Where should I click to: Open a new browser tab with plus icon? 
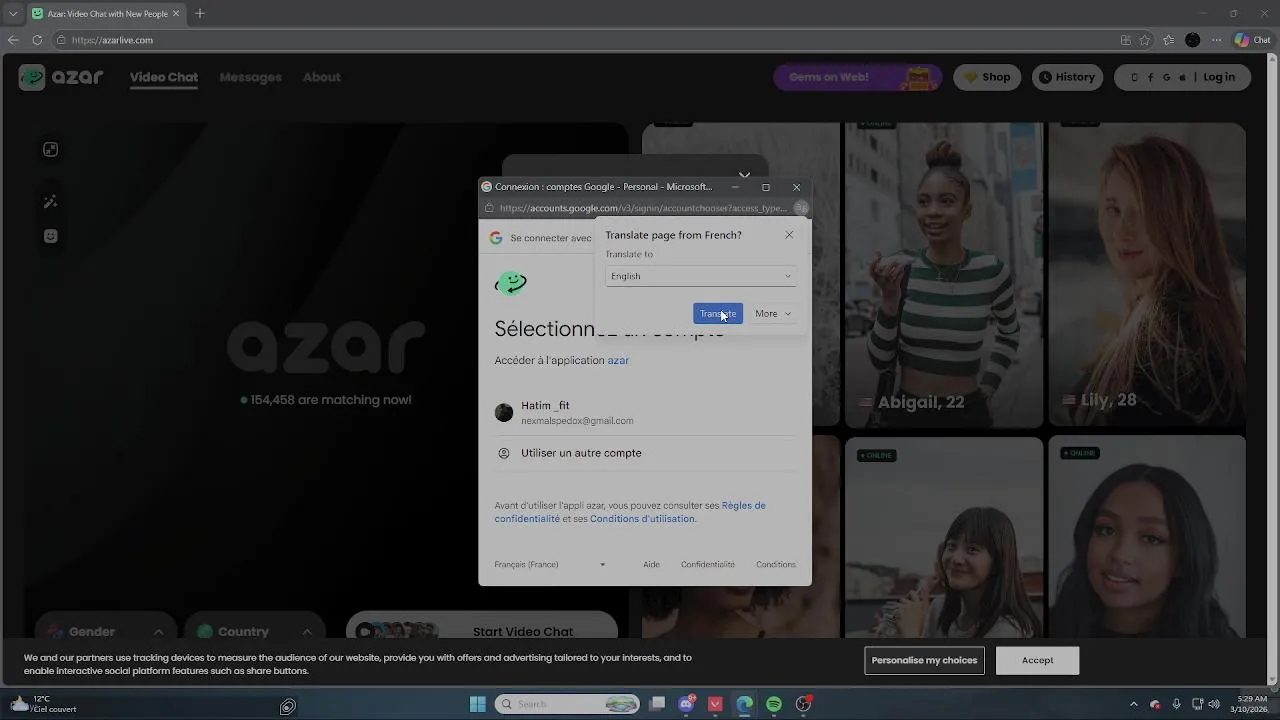click(200, 13)
